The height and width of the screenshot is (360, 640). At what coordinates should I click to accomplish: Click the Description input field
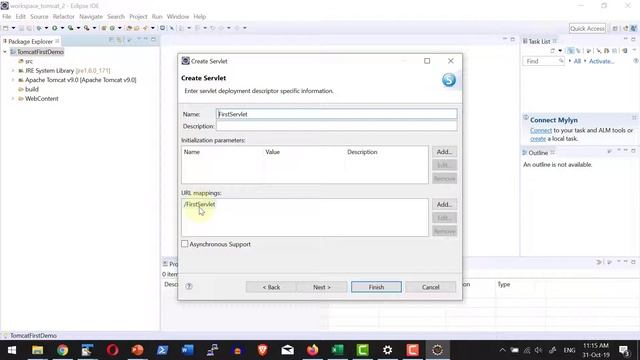337,126
